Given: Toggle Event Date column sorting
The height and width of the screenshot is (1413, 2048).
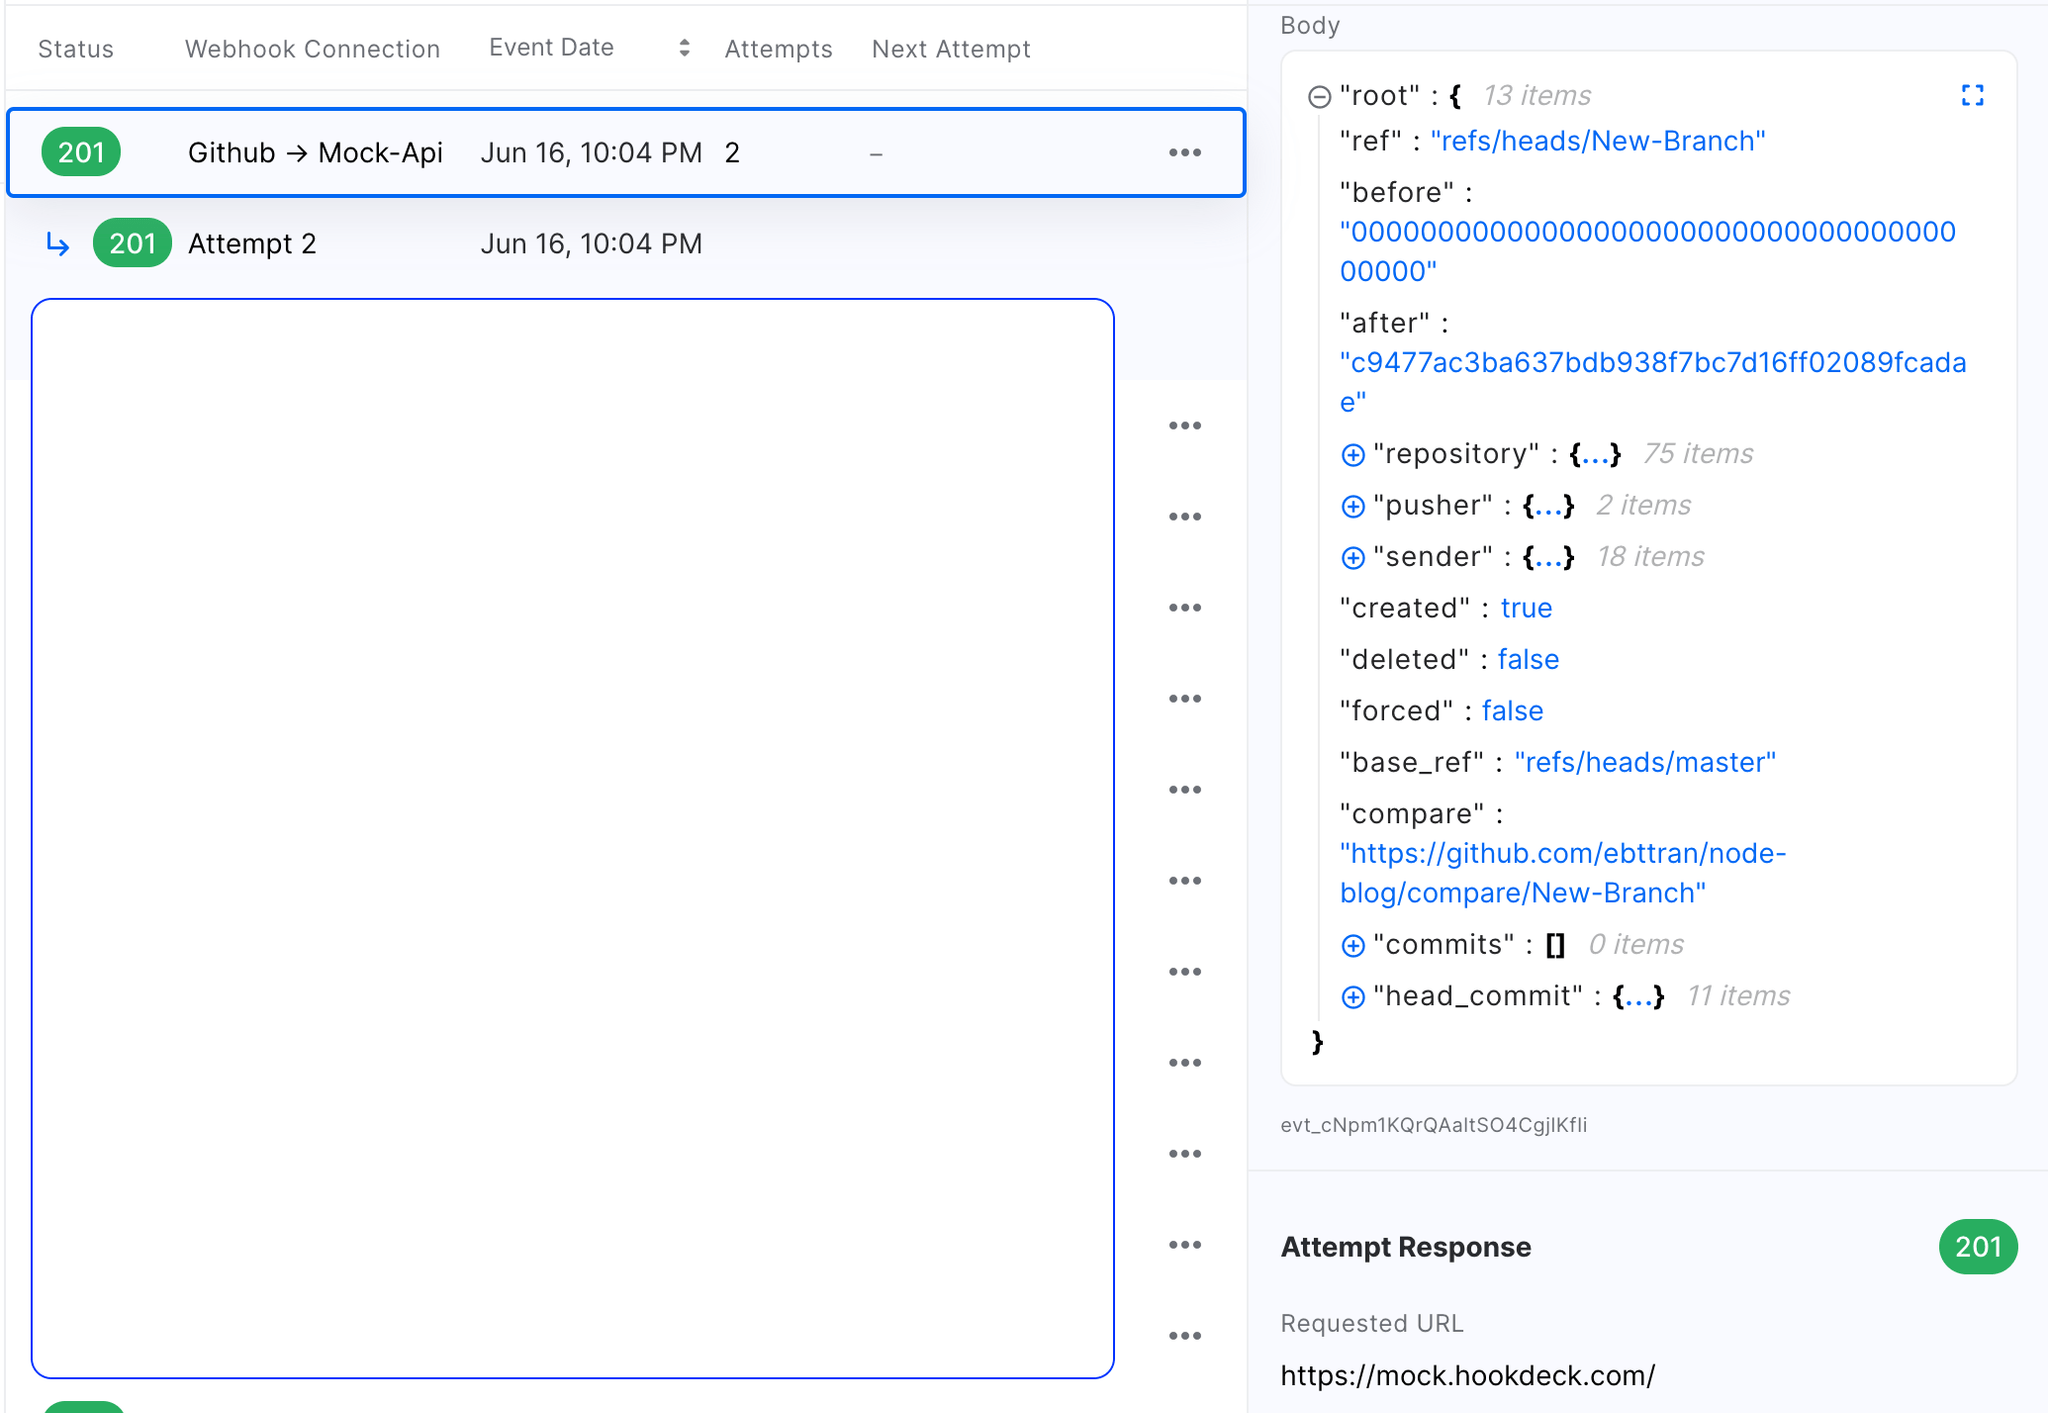Looking at the screenshot, I should point(683,47).
